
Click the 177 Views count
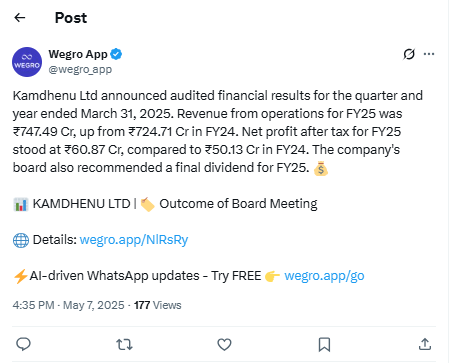(158, 305)
